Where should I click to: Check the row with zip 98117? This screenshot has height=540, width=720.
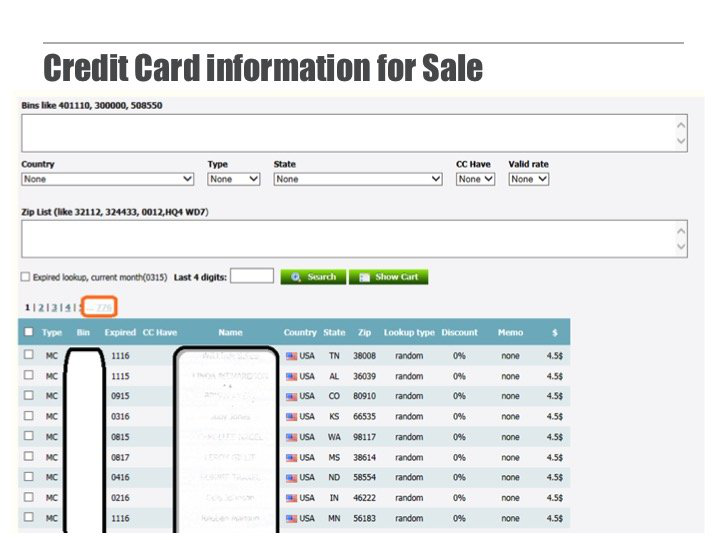(x=28, y=435)
